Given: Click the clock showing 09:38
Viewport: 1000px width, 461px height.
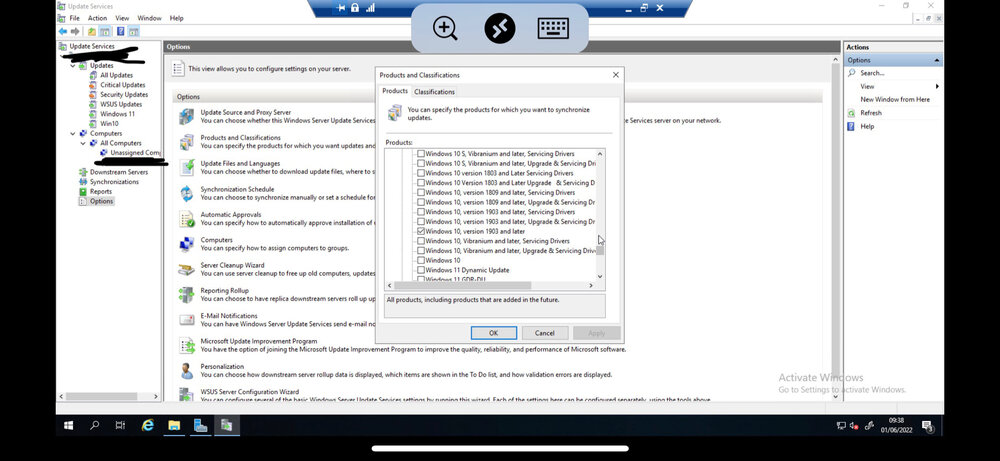Looking at the screenshot, I should (896, 420).
